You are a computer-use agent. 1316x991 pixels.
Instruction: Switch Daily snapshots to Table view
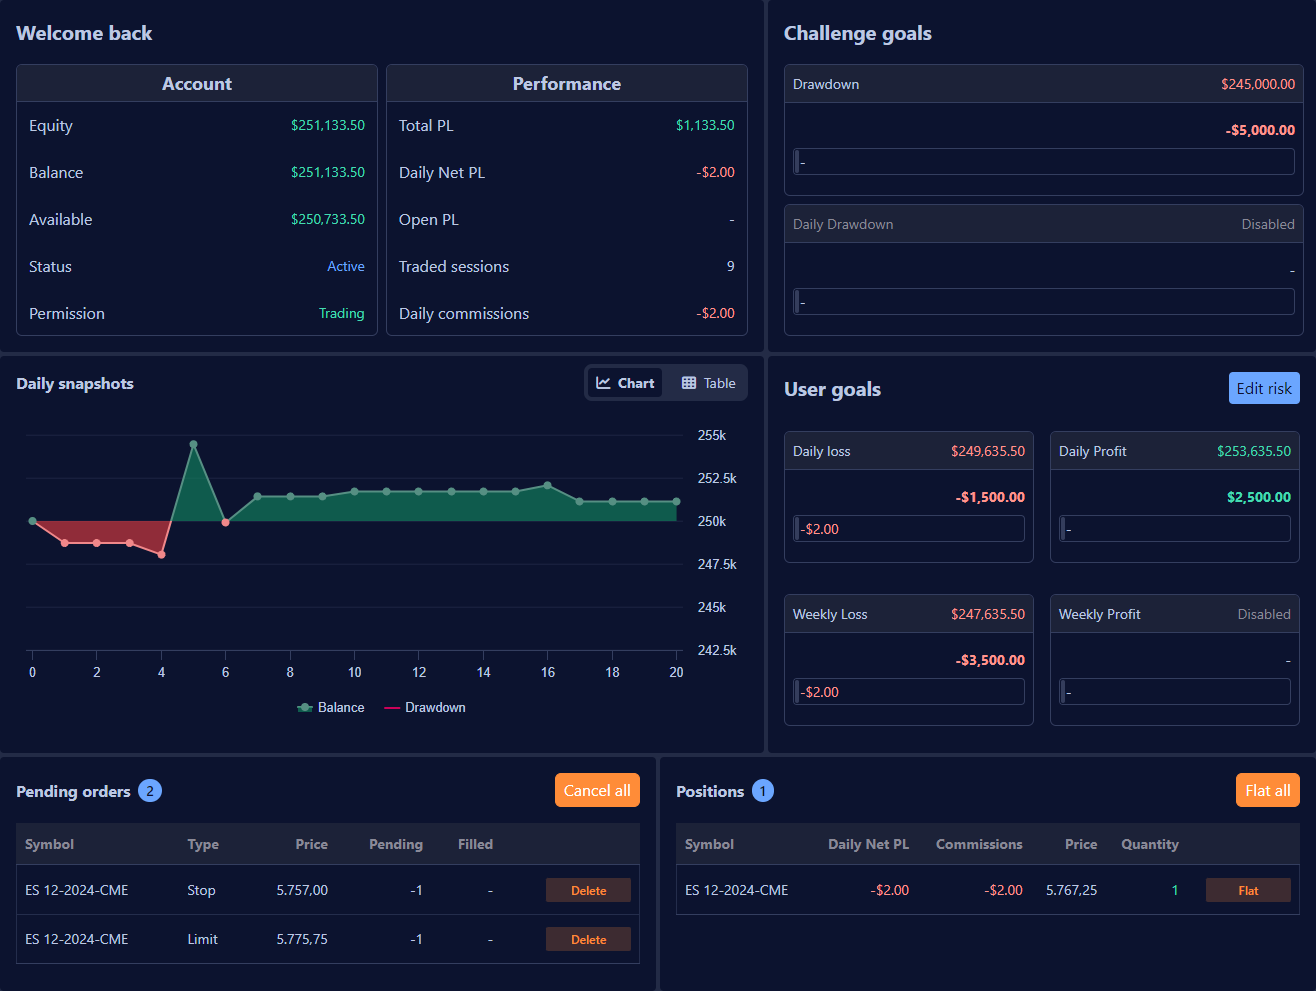point(708,383)
